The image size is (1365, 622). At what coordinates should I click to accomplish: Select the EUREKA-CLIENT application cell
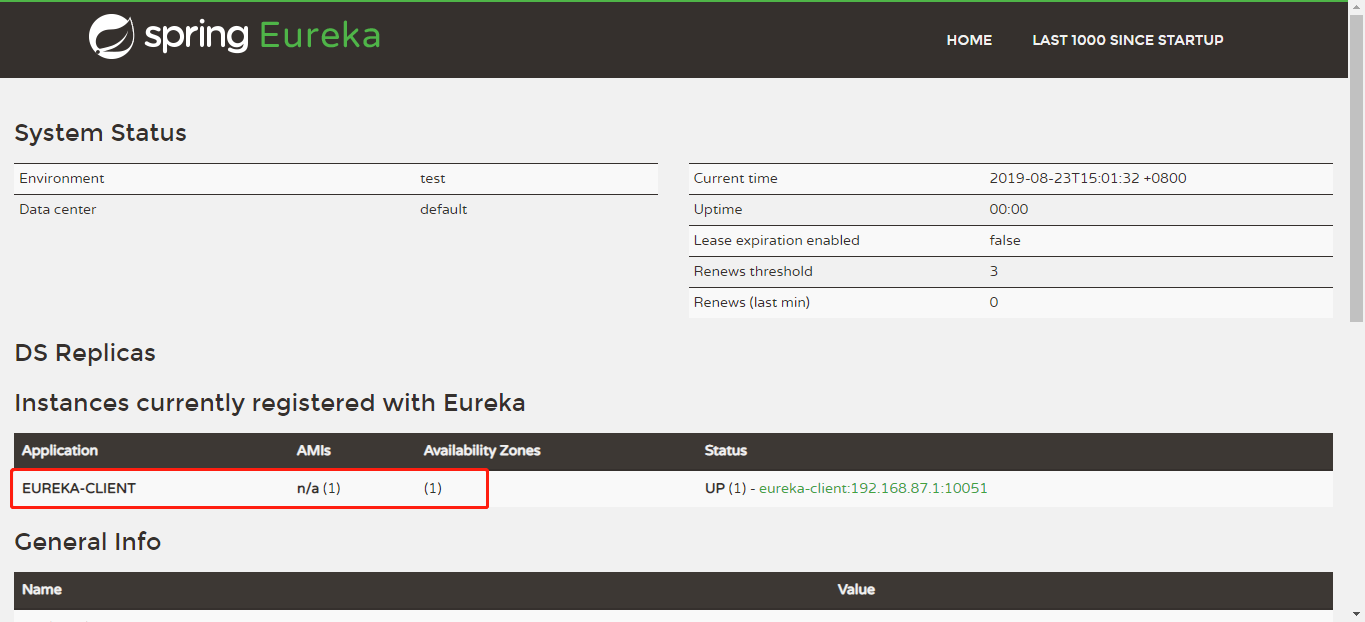pyautogui.click(x=79, y=488)
